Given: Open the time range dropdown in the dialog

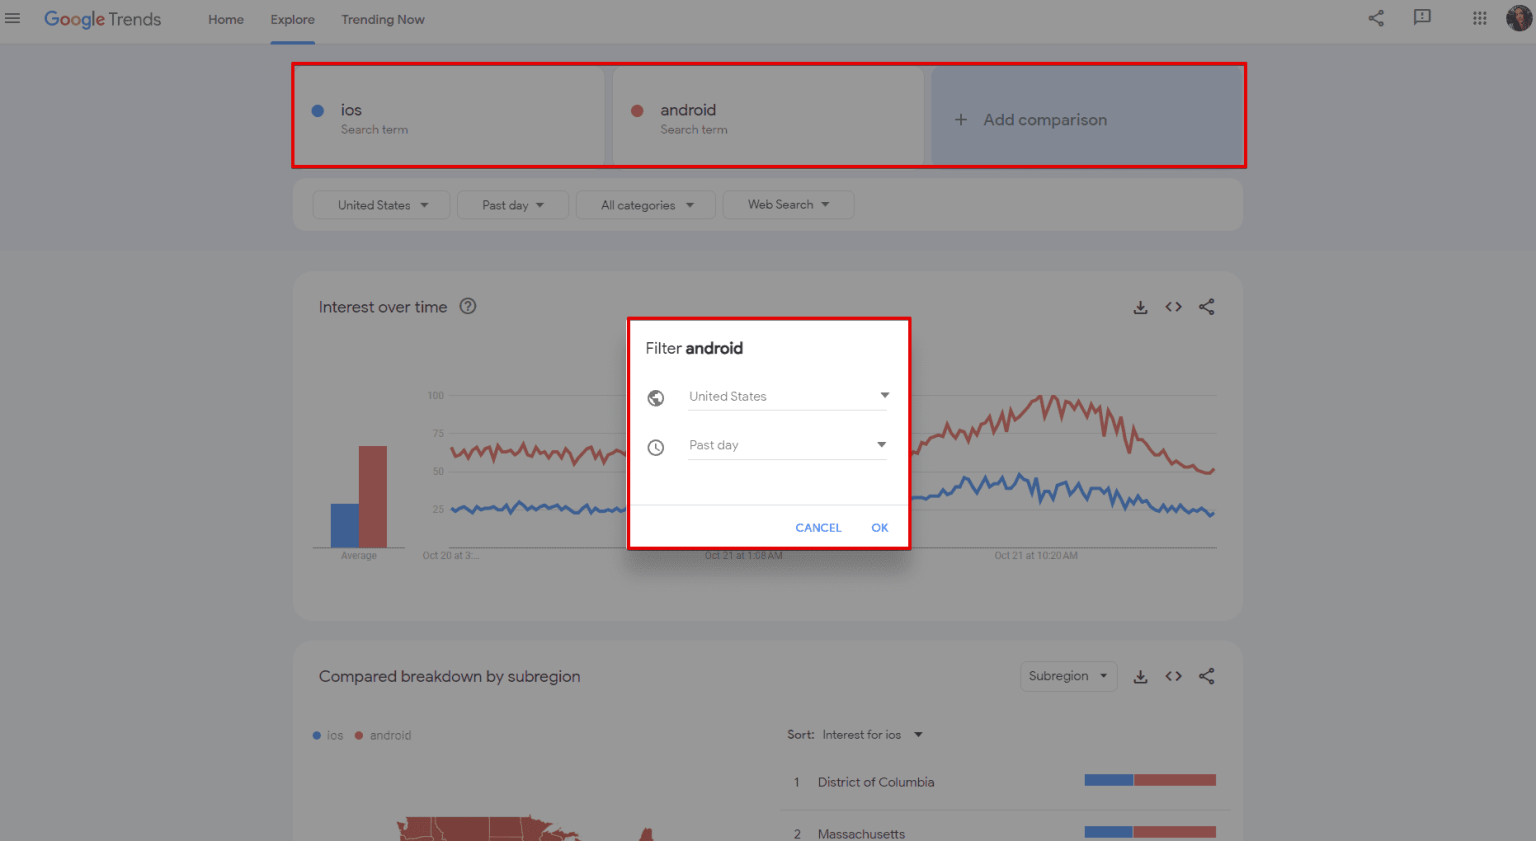Looking at the screenshot, I should [786, 445].
